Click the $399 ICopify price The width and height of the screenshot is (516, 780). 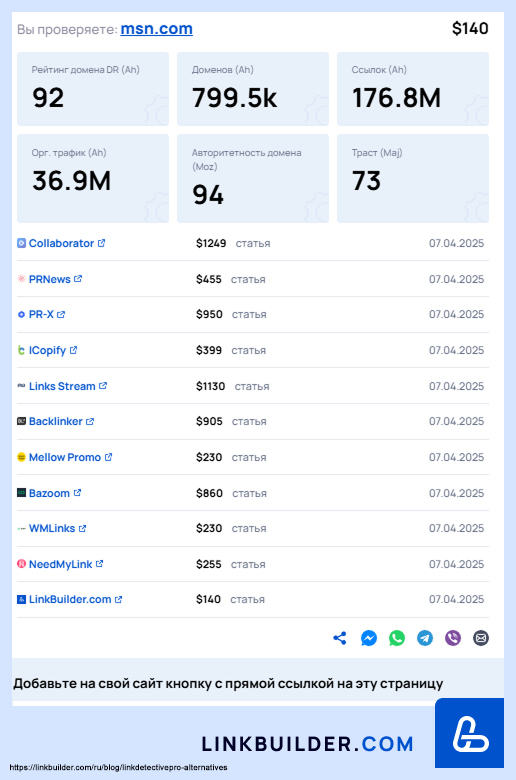click(208, 350)
